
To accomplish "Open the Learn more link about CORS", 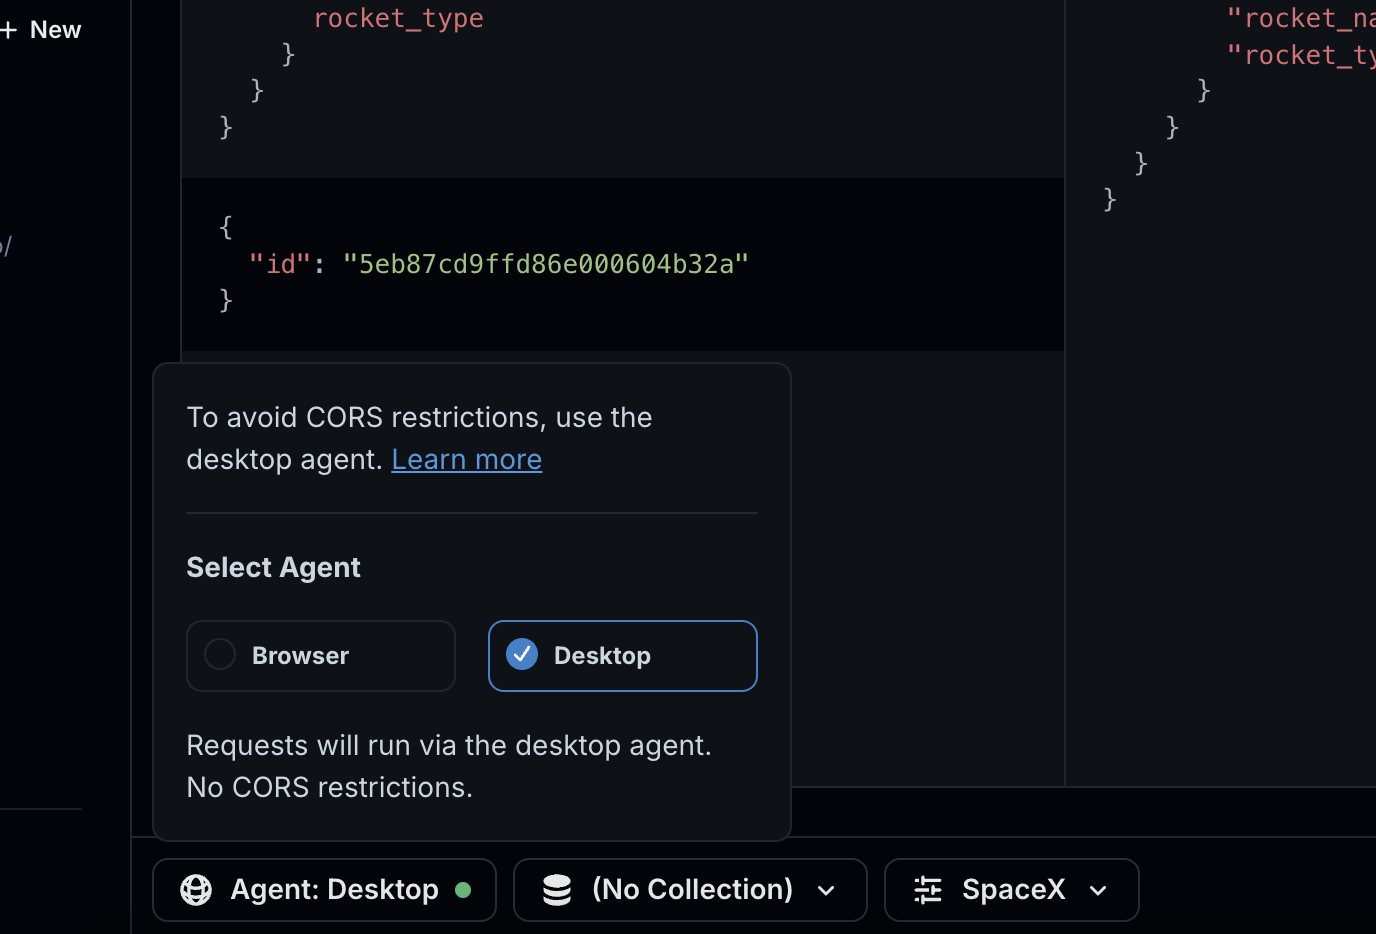I will pyautogui.click(x=466, y=459).
